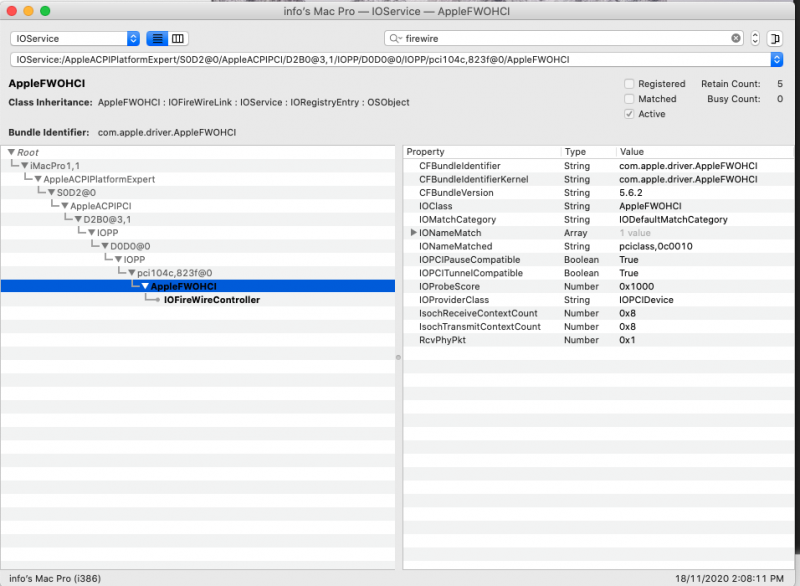
Task: Switch to the column browser view icon
Action: 178,38
